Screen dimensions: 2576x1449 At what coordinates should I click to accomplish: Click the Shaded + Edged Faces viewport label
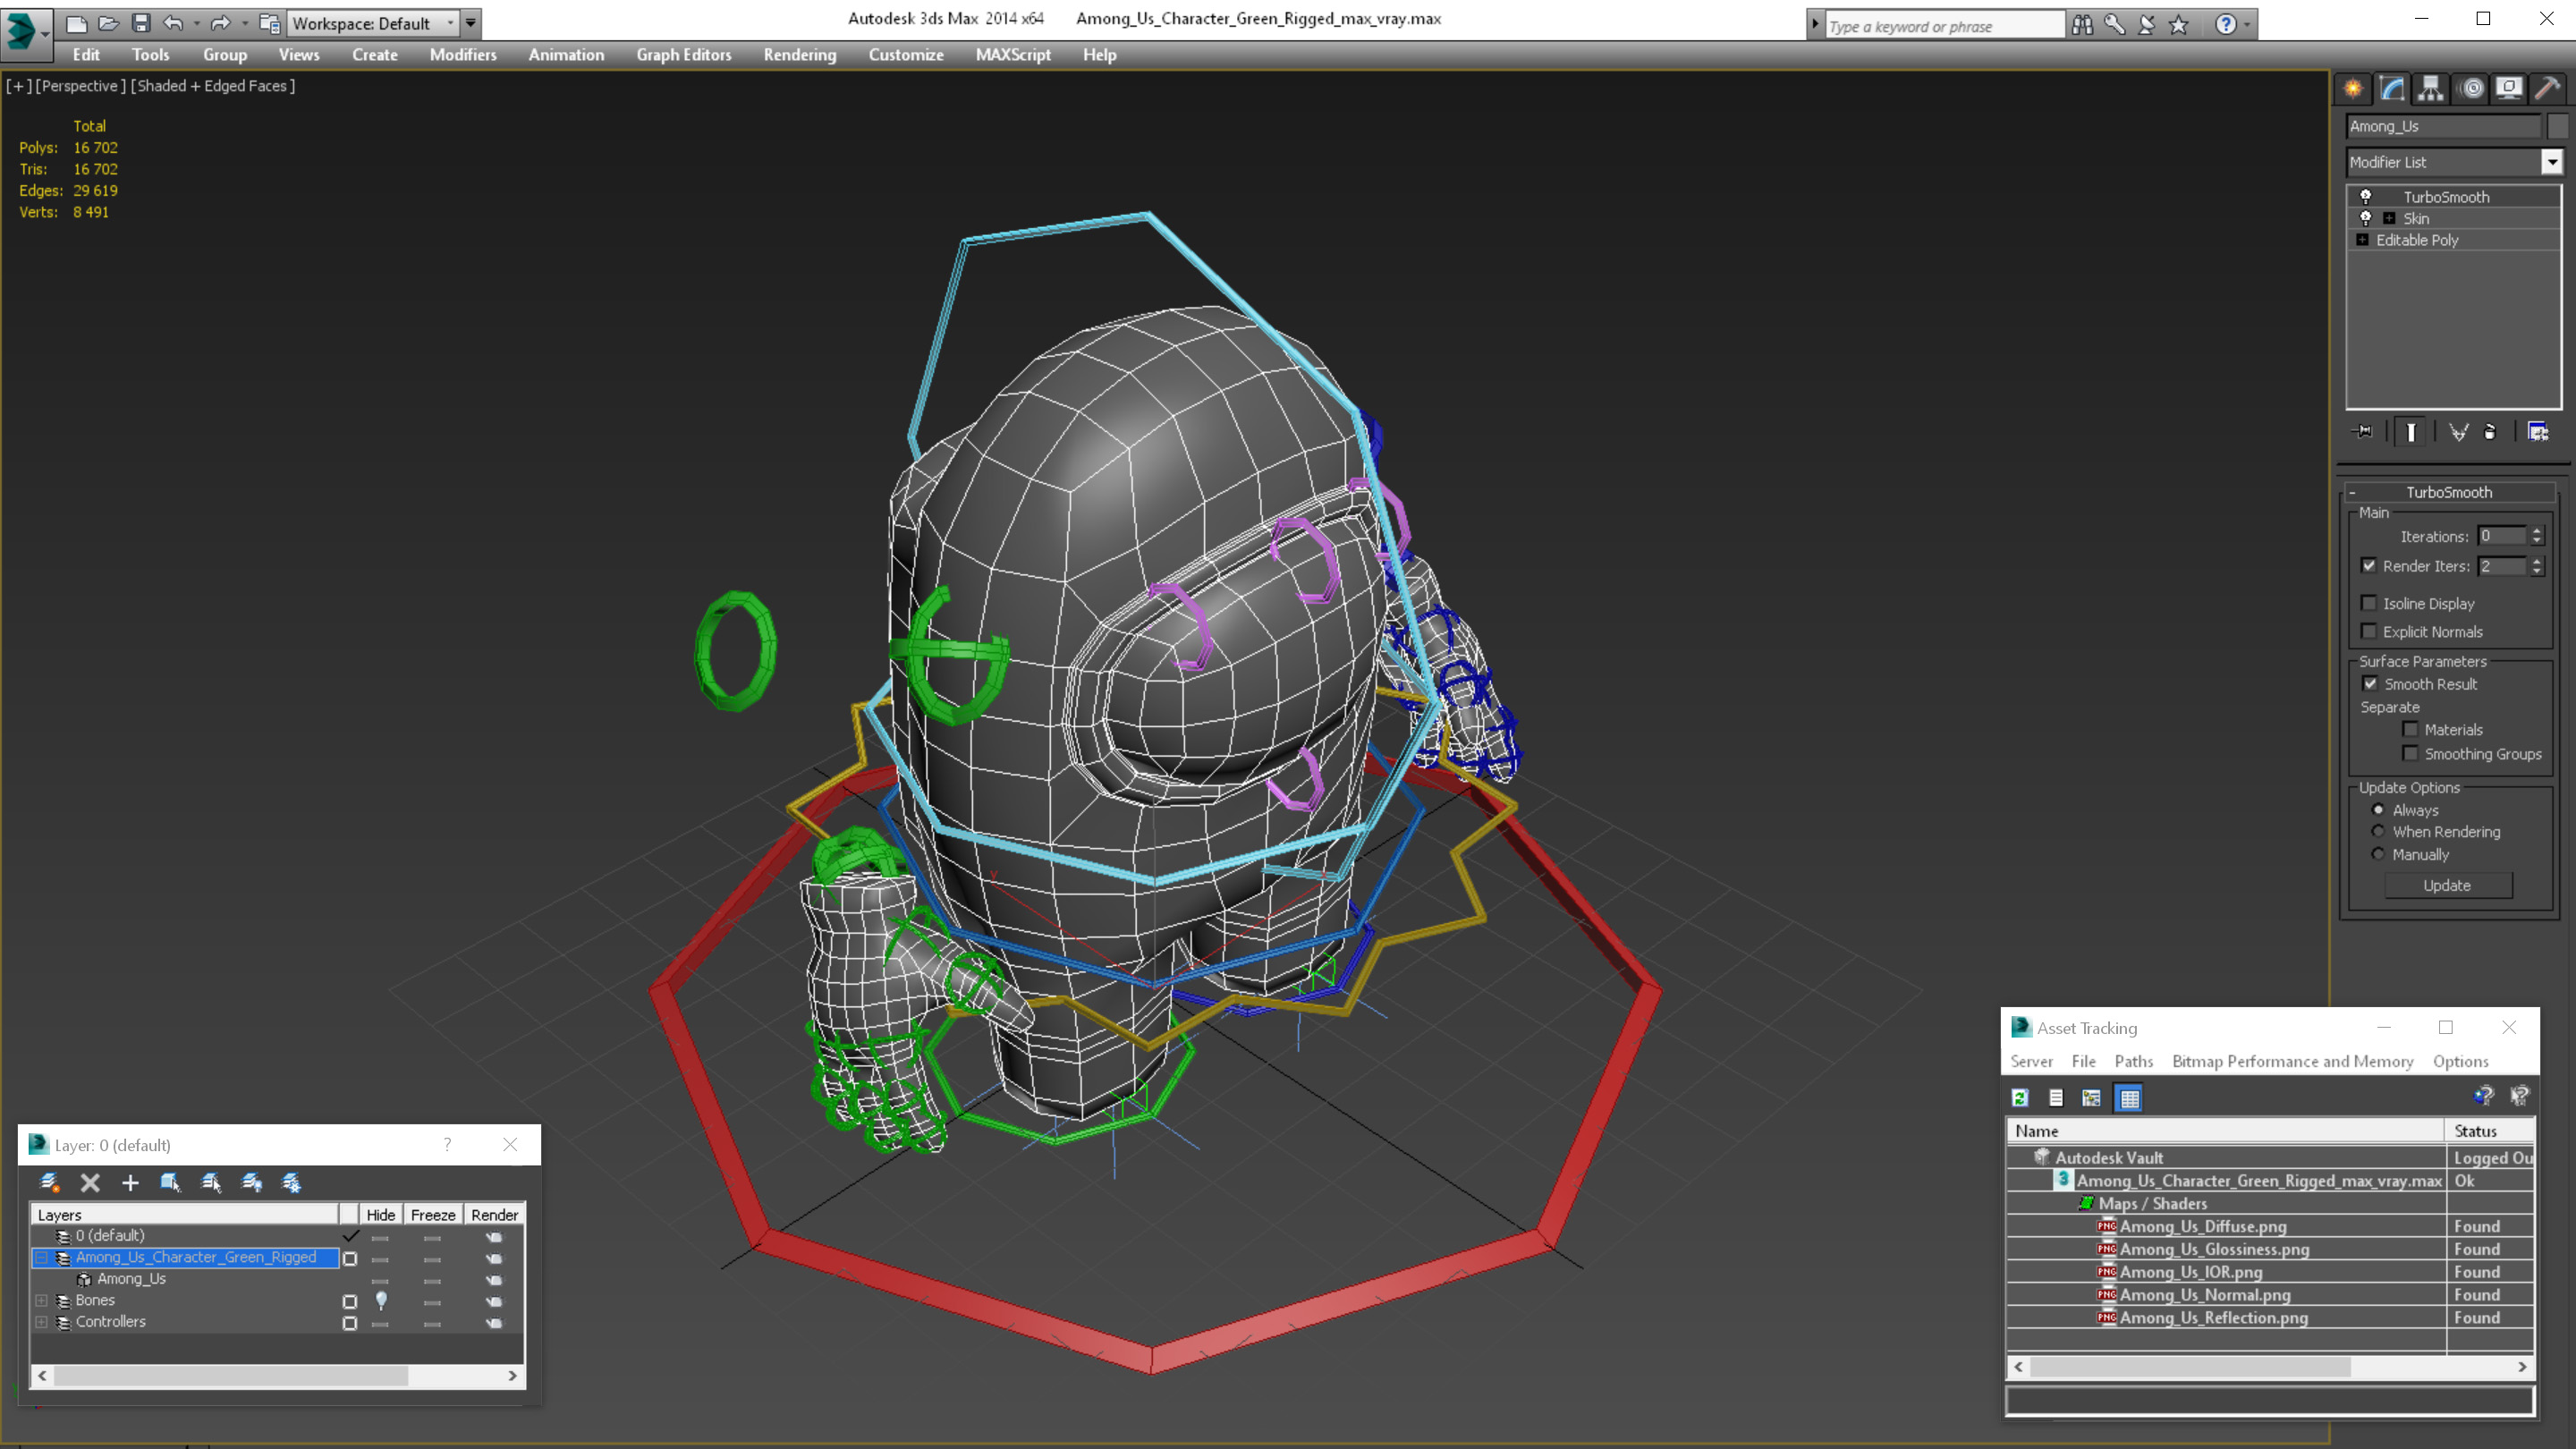[212, 86]
